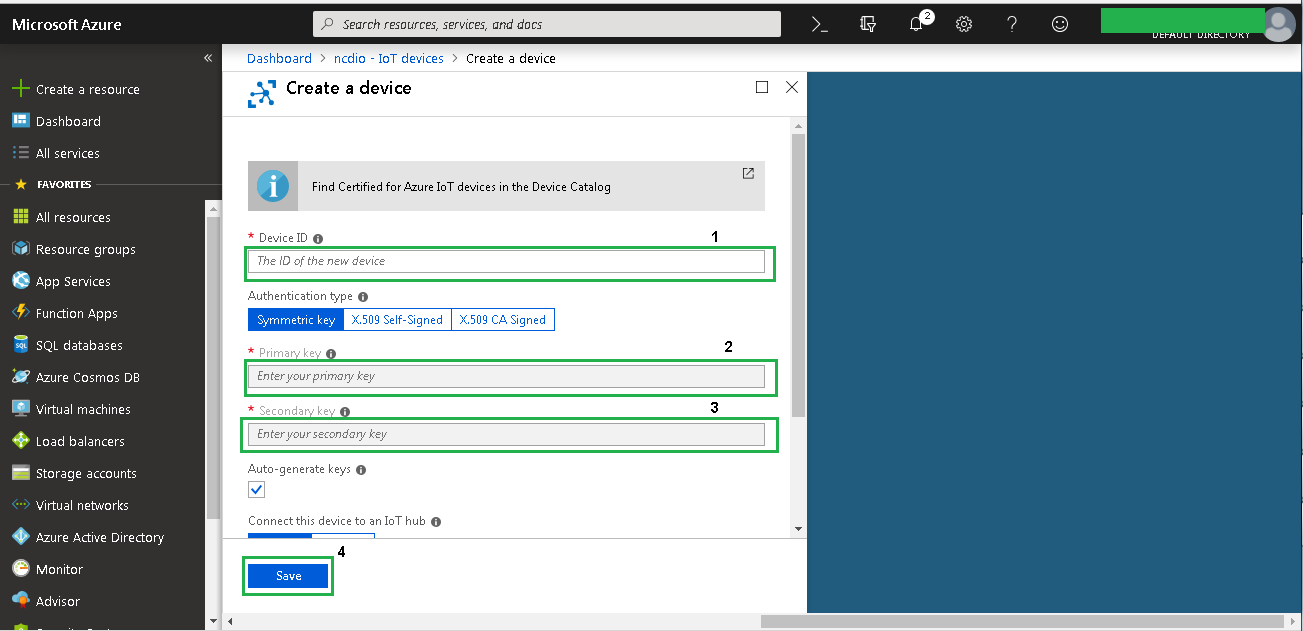Click the Device ID info icon
Viewport: 1303px width, 631px height.
[x=318, y=239]
